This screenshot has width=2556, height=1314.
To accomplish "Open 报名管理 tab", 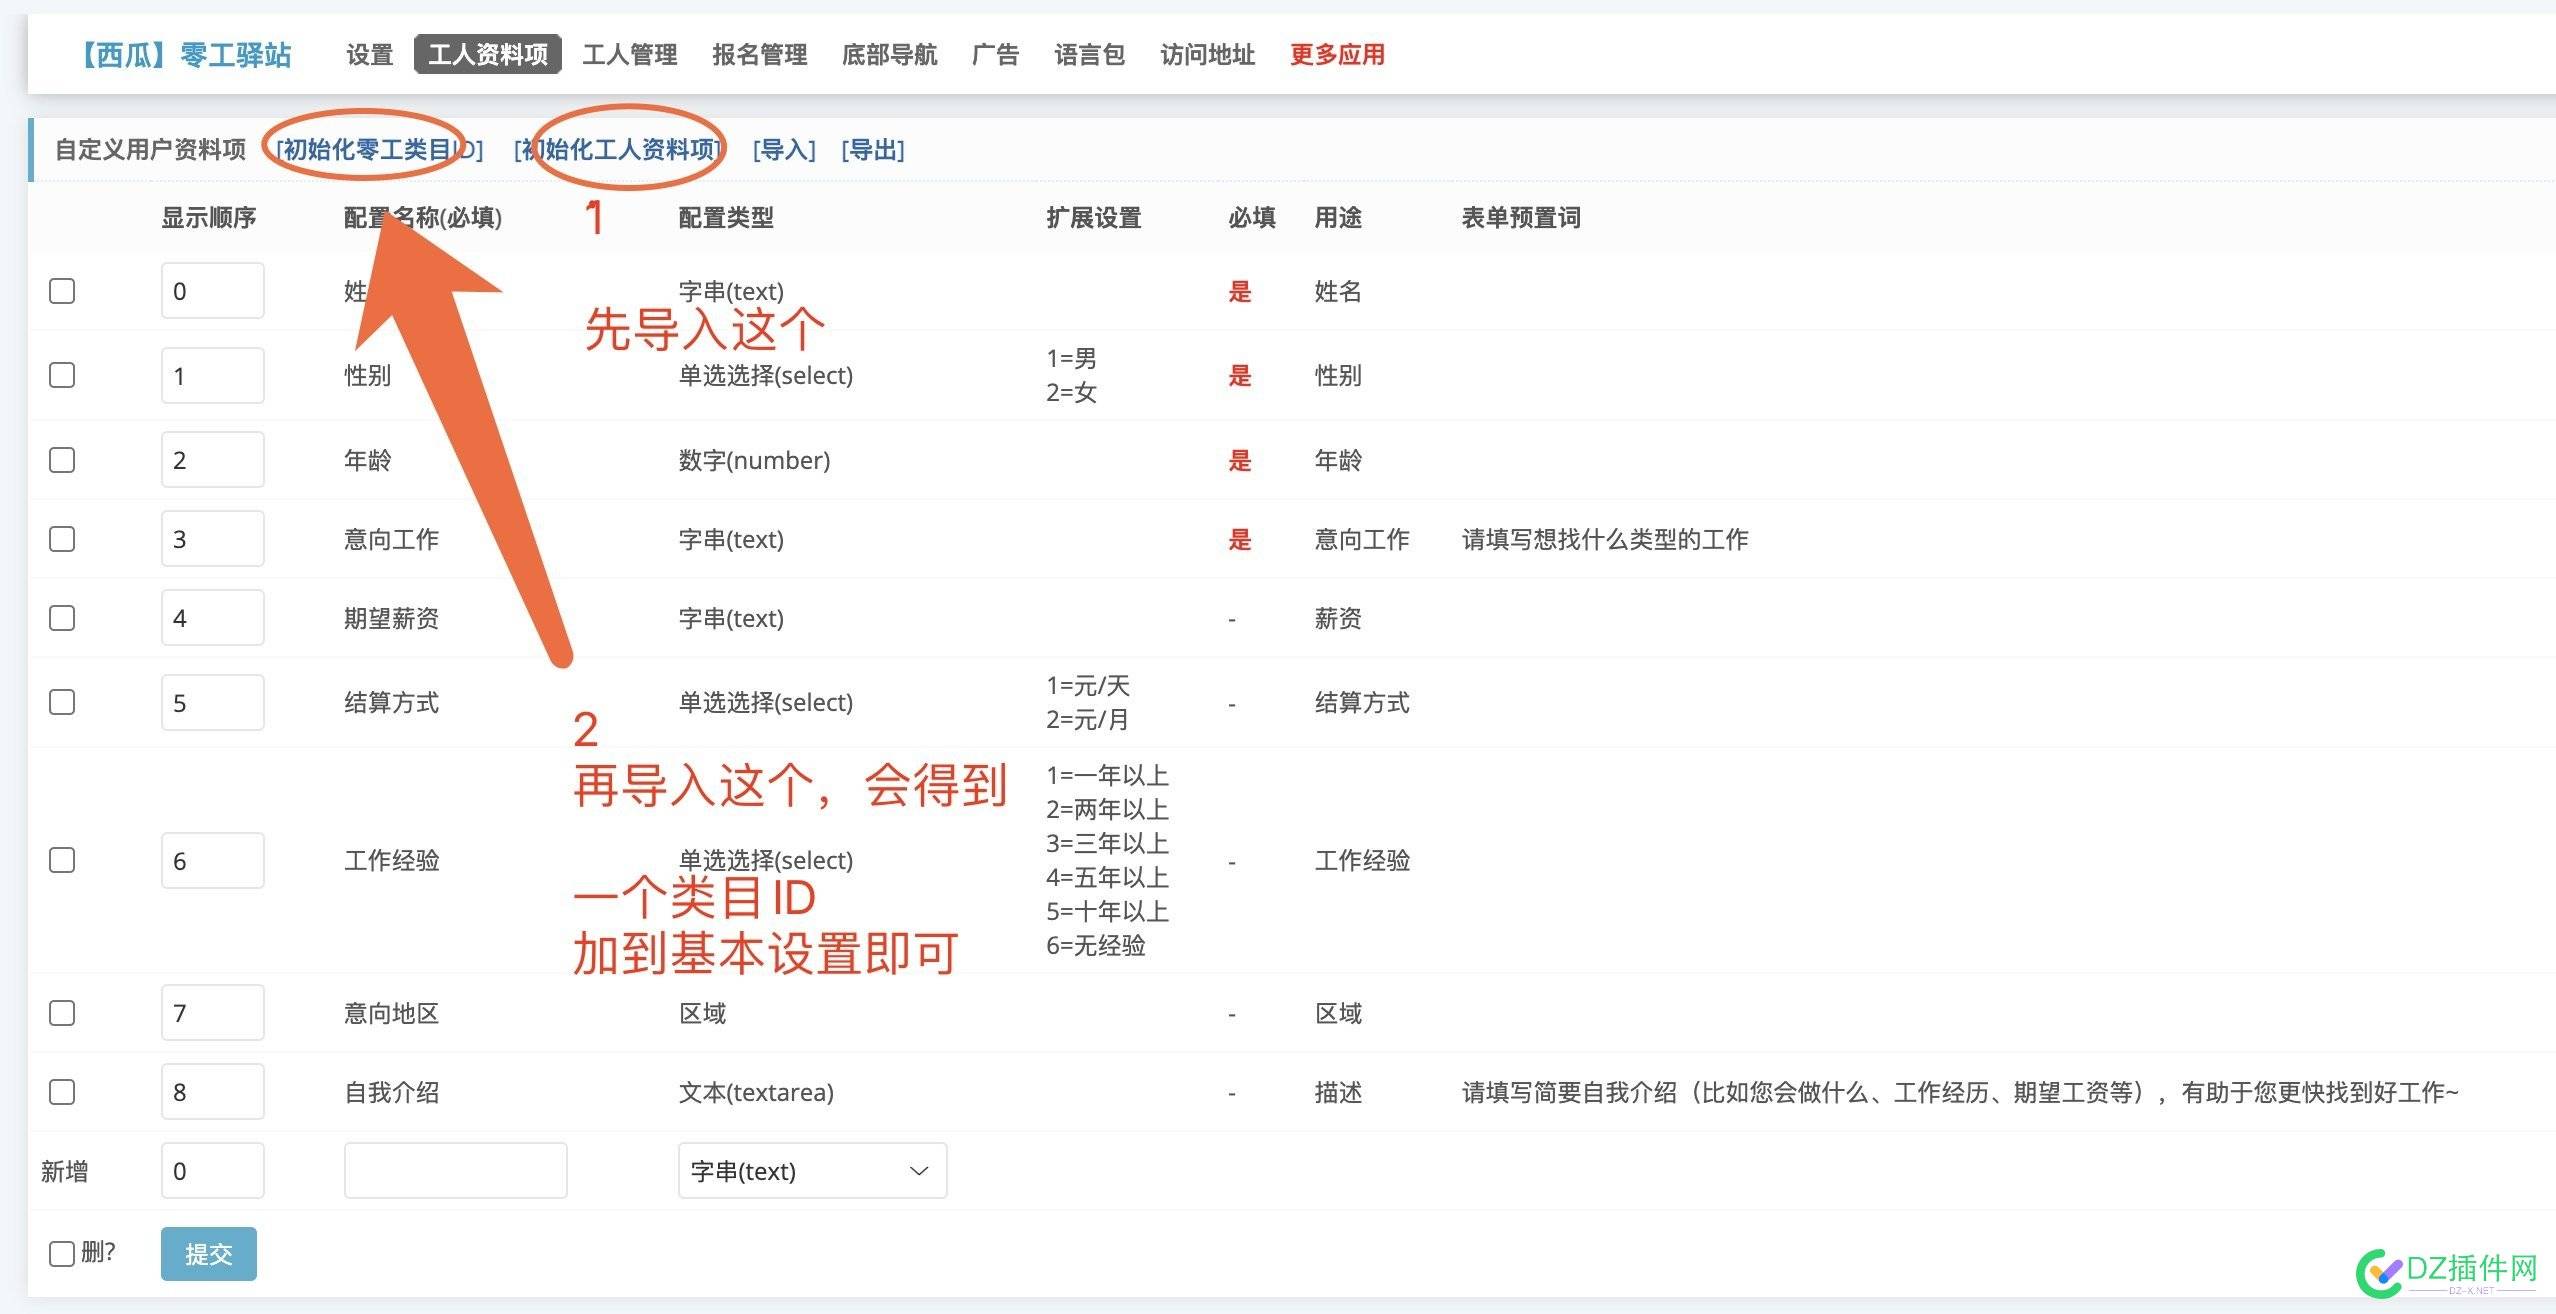I will click(x=760, y=54).
